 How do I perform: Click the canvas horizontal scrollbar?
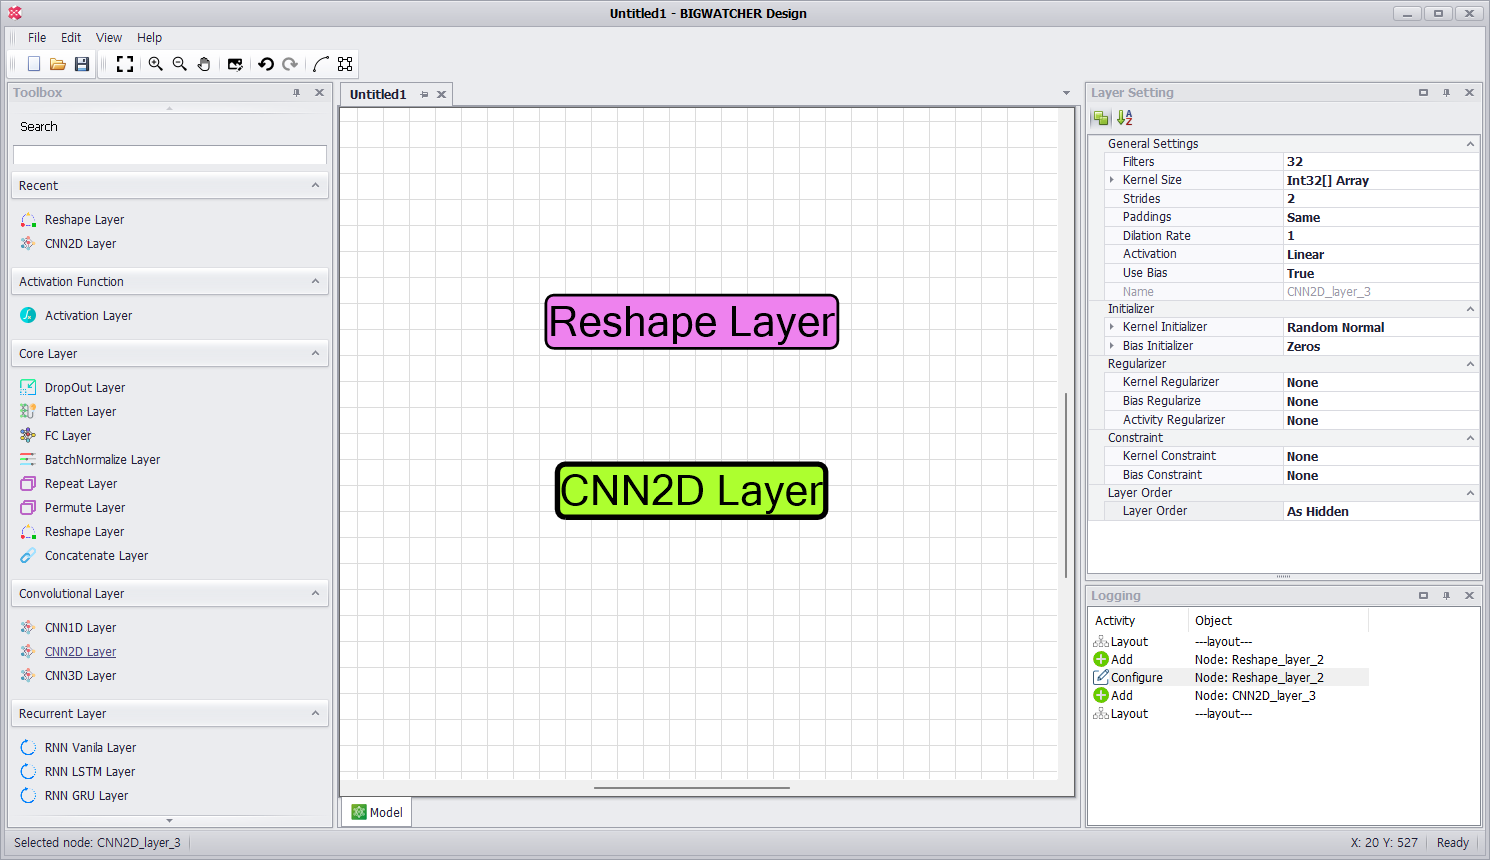coord(691,788)
